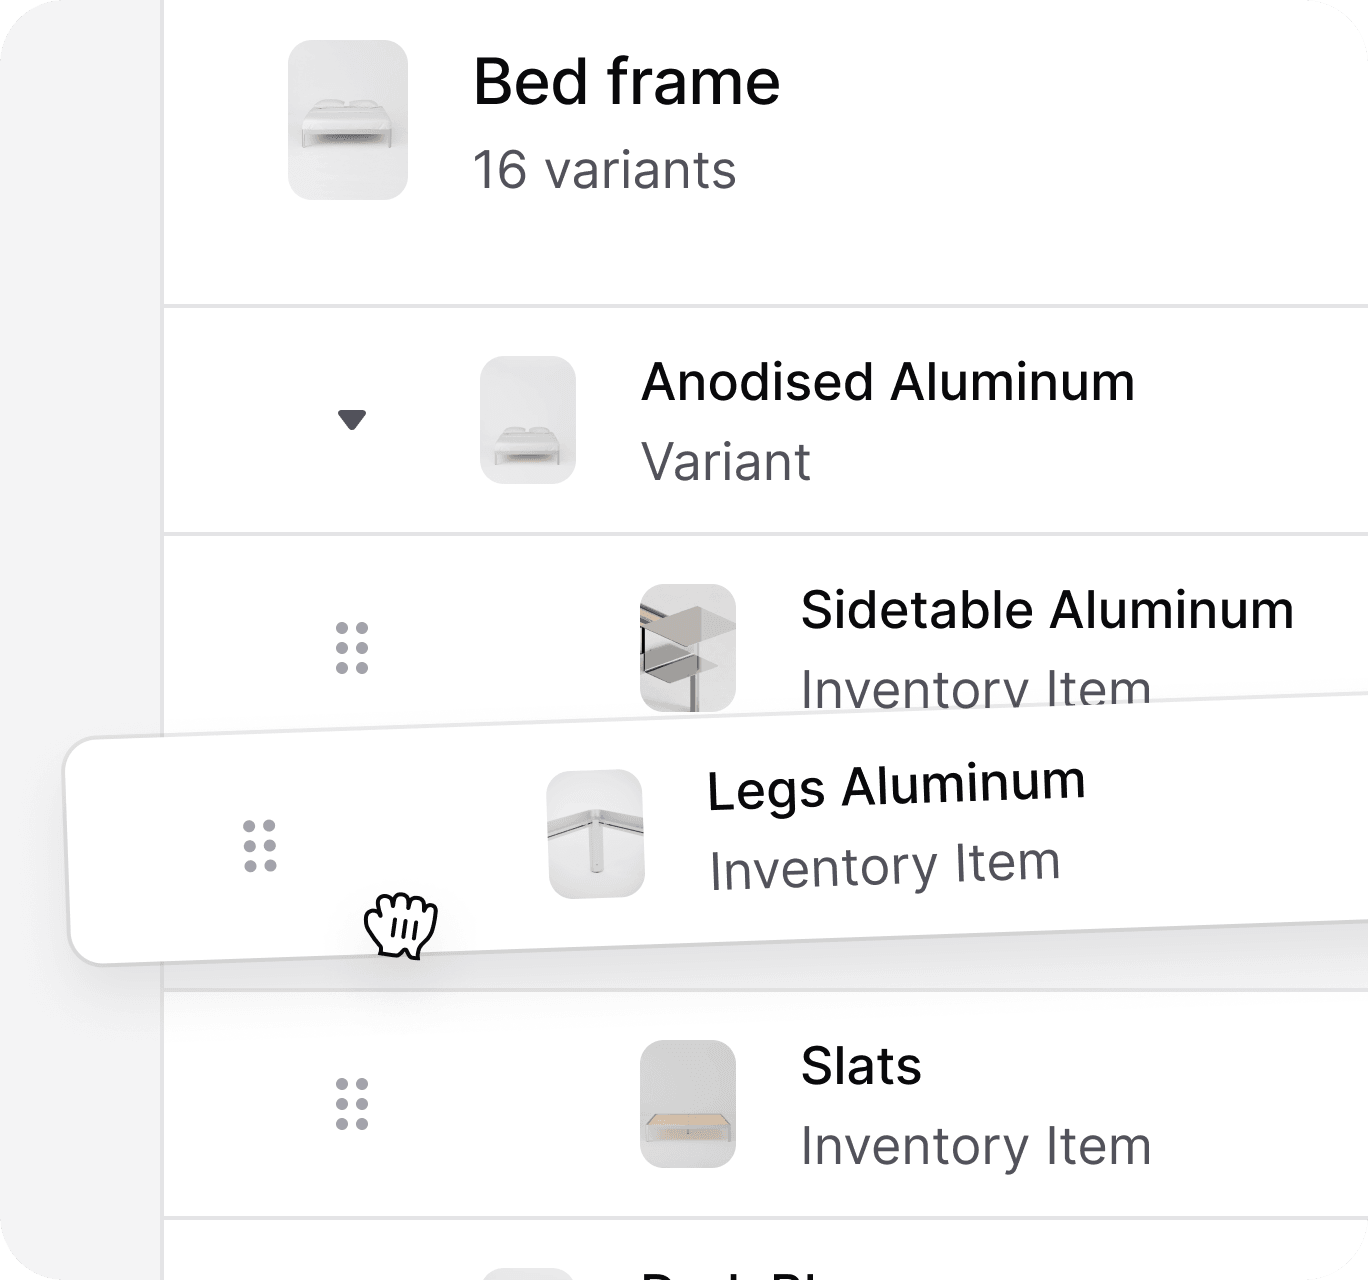Click the Variant label under Anodised Aluminum
Viewport: 1368px width, 1280px height.
pyautogui.click(x=726, y=462)
